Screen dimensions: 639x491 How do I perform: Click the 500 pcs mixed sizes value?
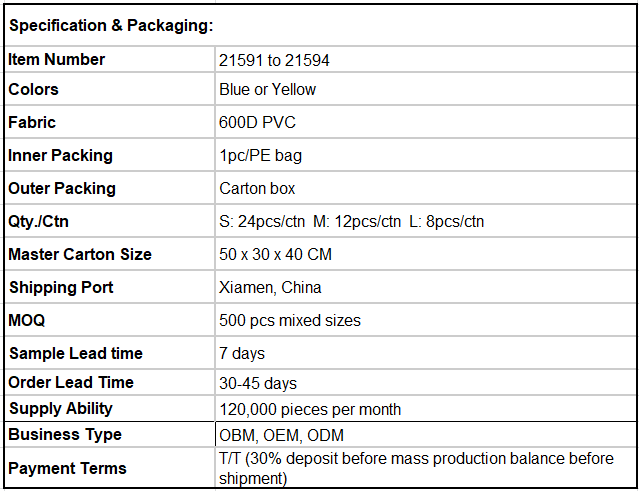[290, 321]
